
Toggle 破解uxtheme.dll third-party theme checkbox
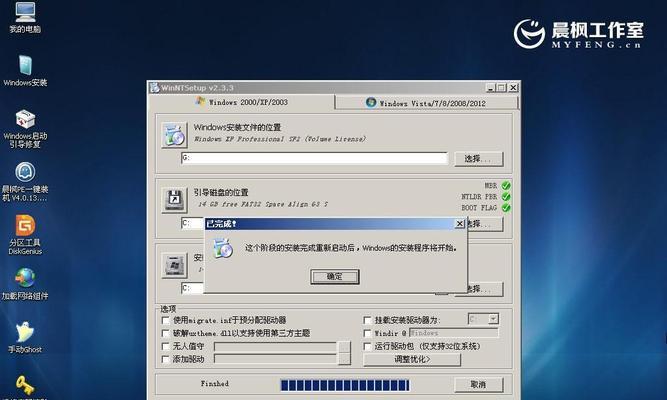point(166,333)
